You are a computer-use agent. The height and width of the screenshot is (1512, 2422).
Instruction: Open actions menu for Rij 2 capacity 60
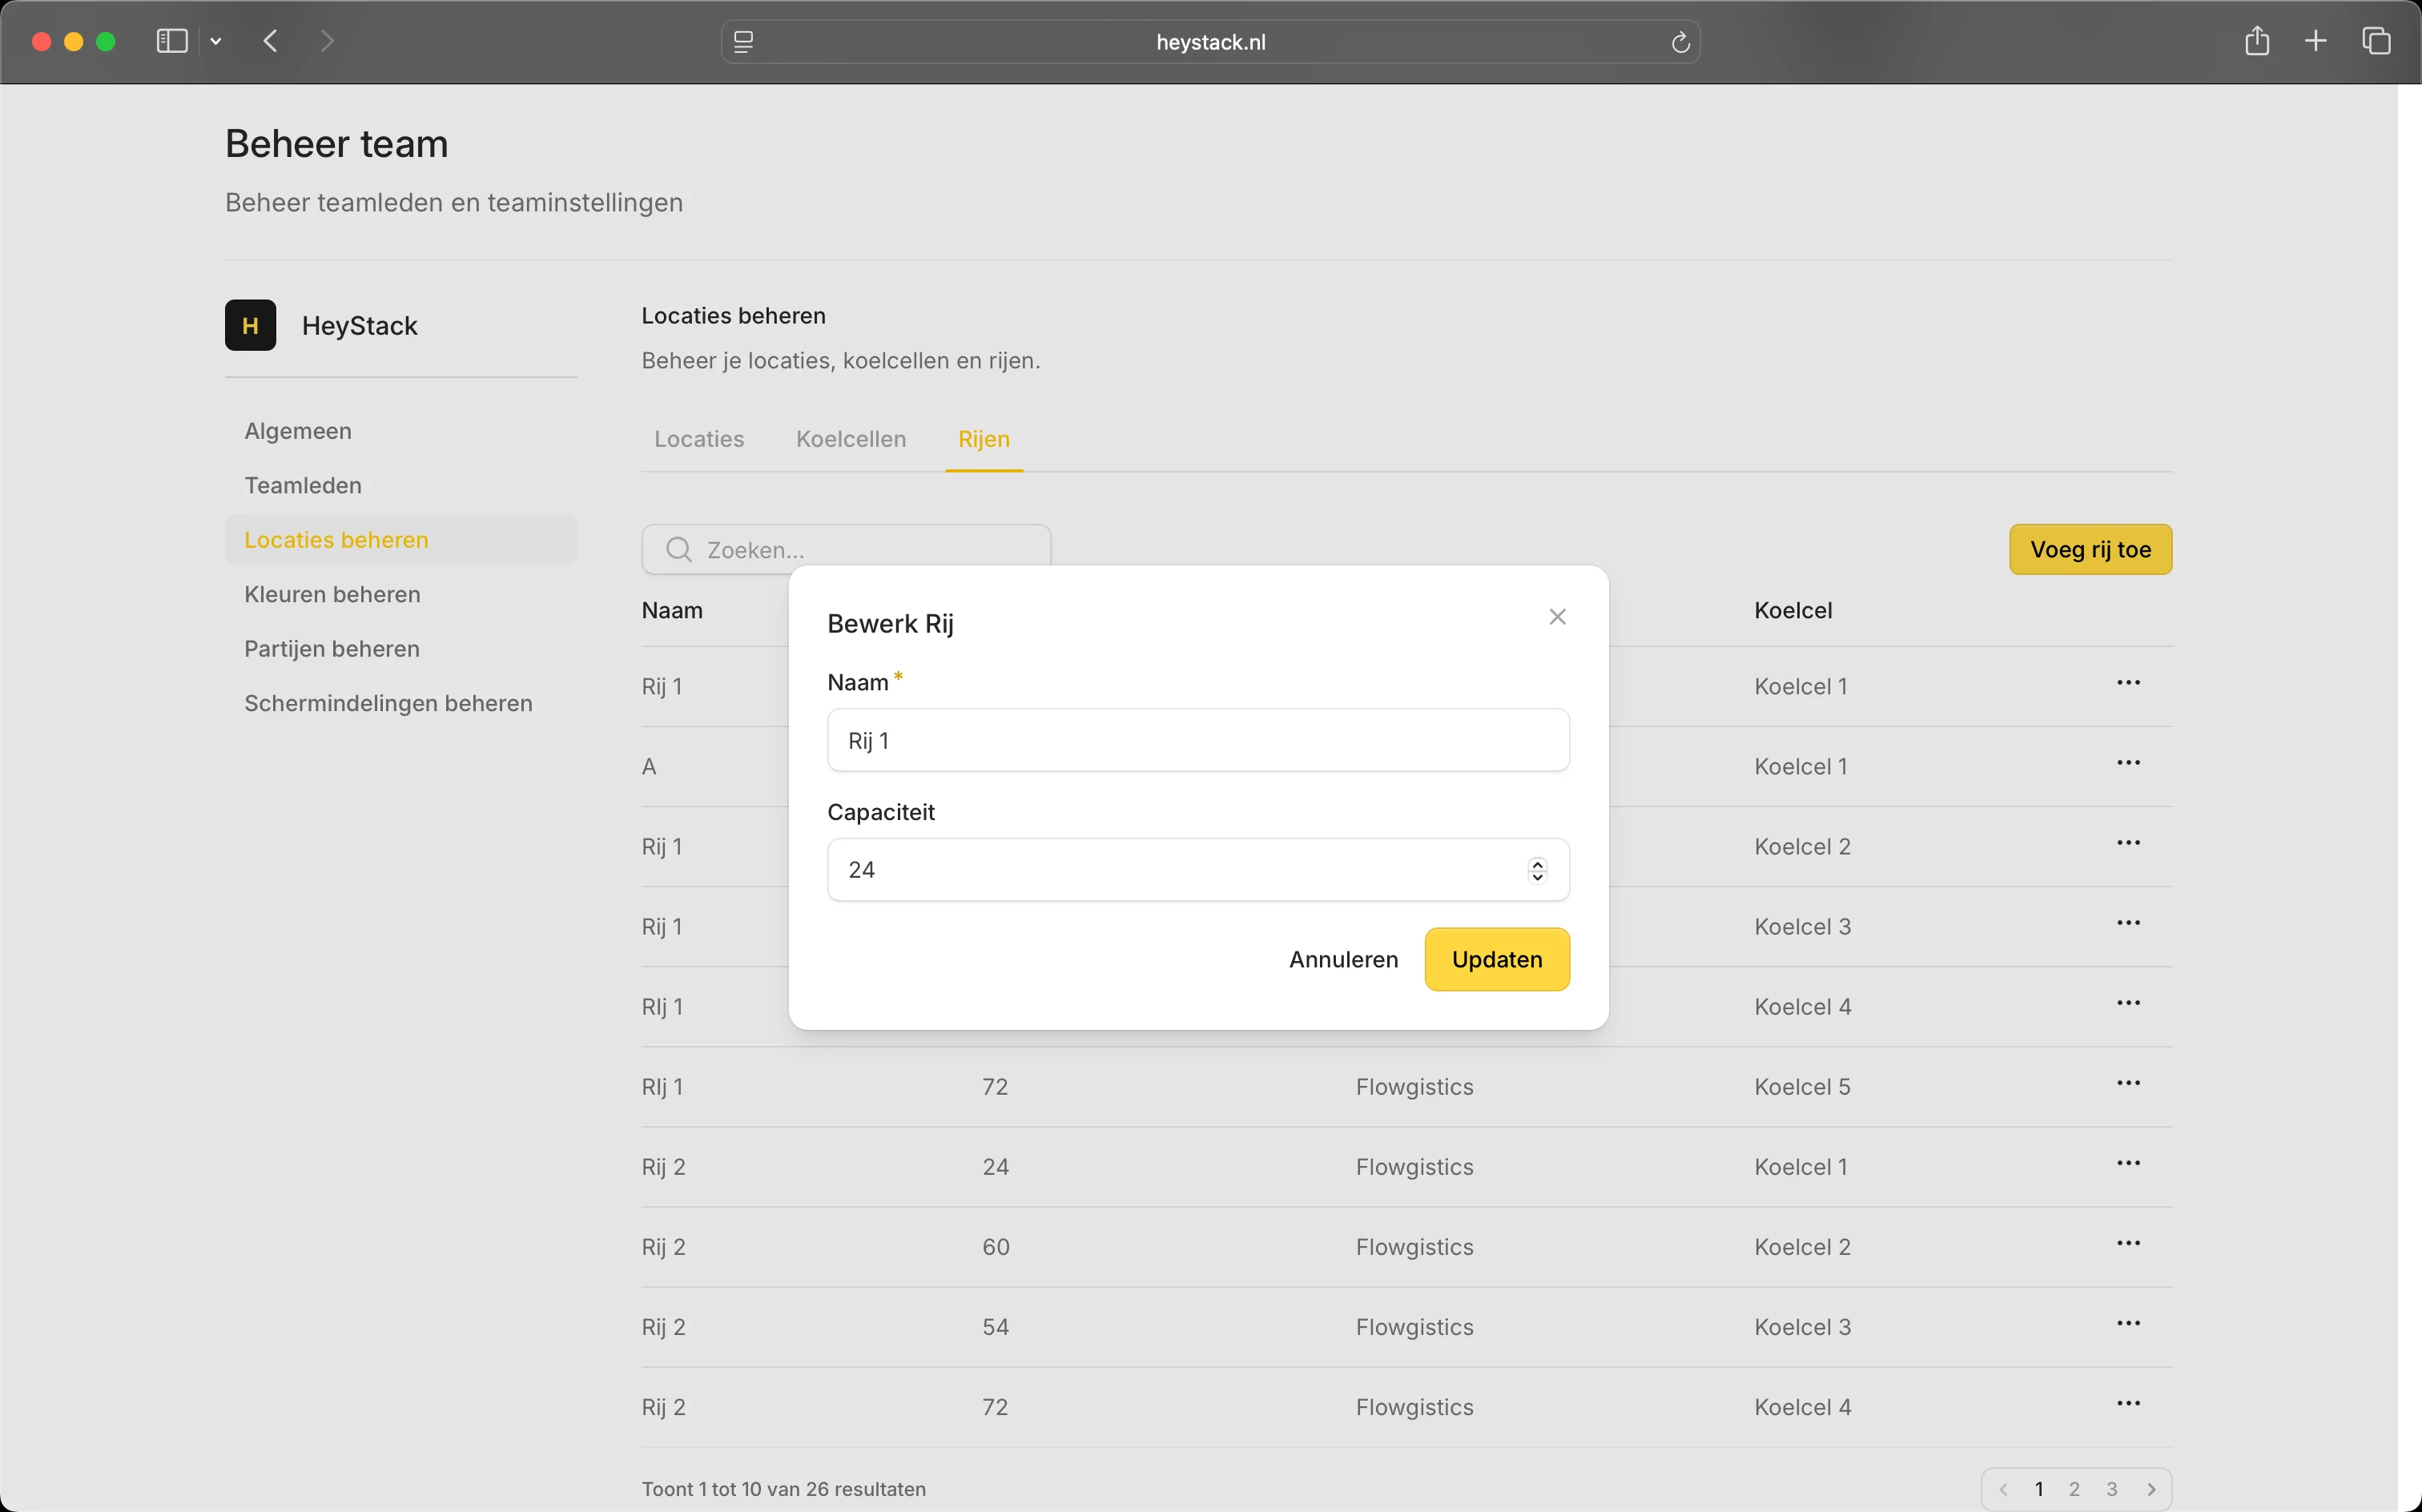point(2128,1243)
